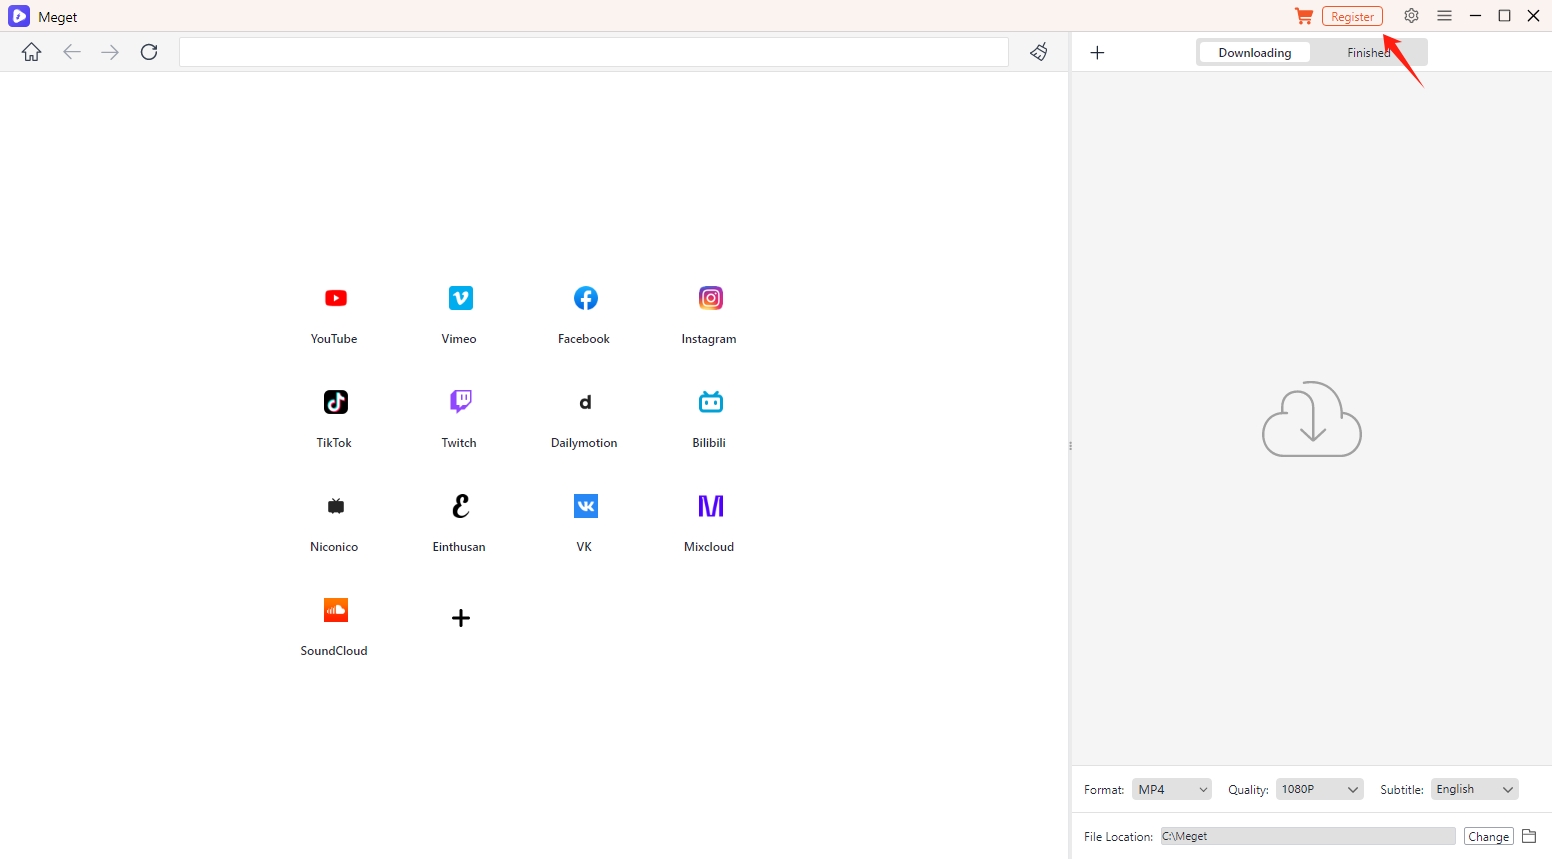Focus the URL address bar
The width and height of the screenshot is (1552, 859).
point(594,52)
